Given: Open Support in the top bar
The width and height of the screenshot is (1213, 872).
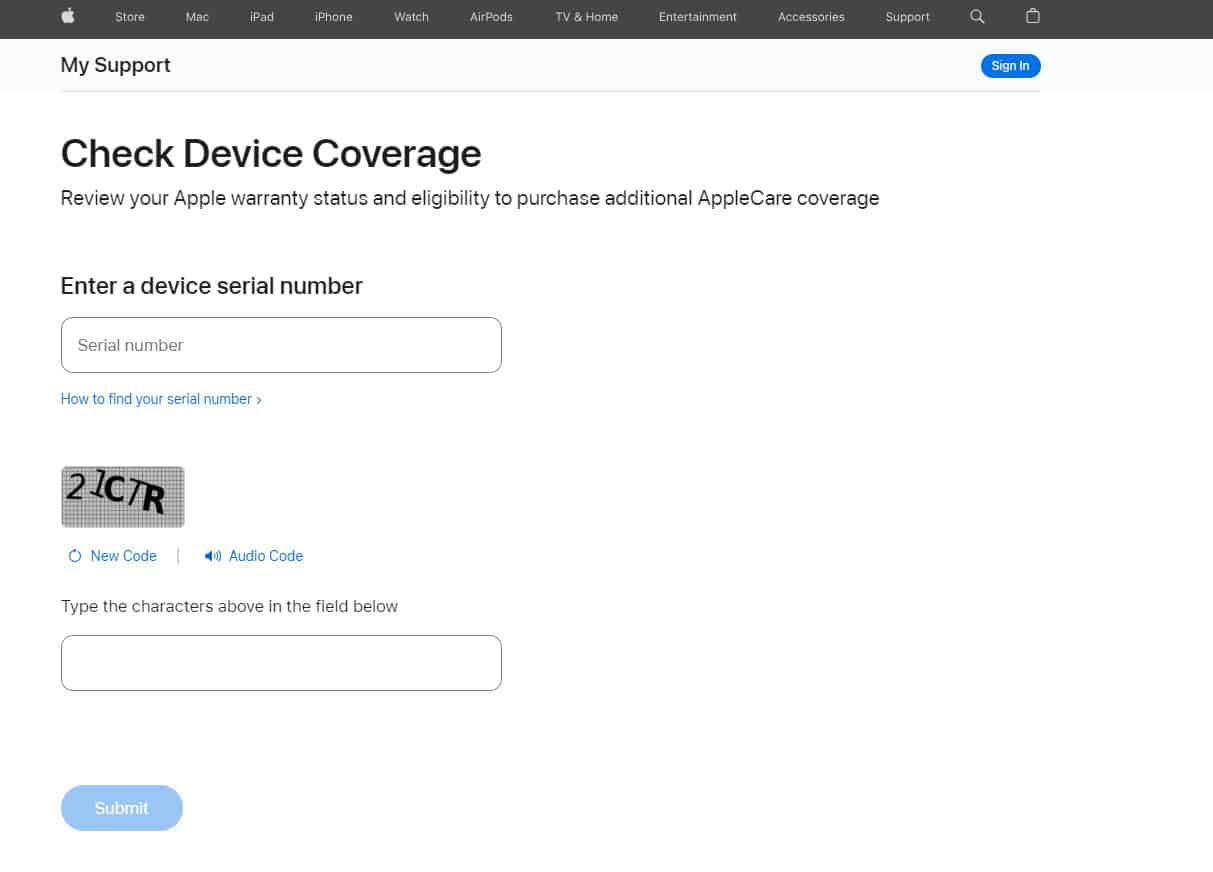Looking at the screenshot, I should [x=907, y=17].
